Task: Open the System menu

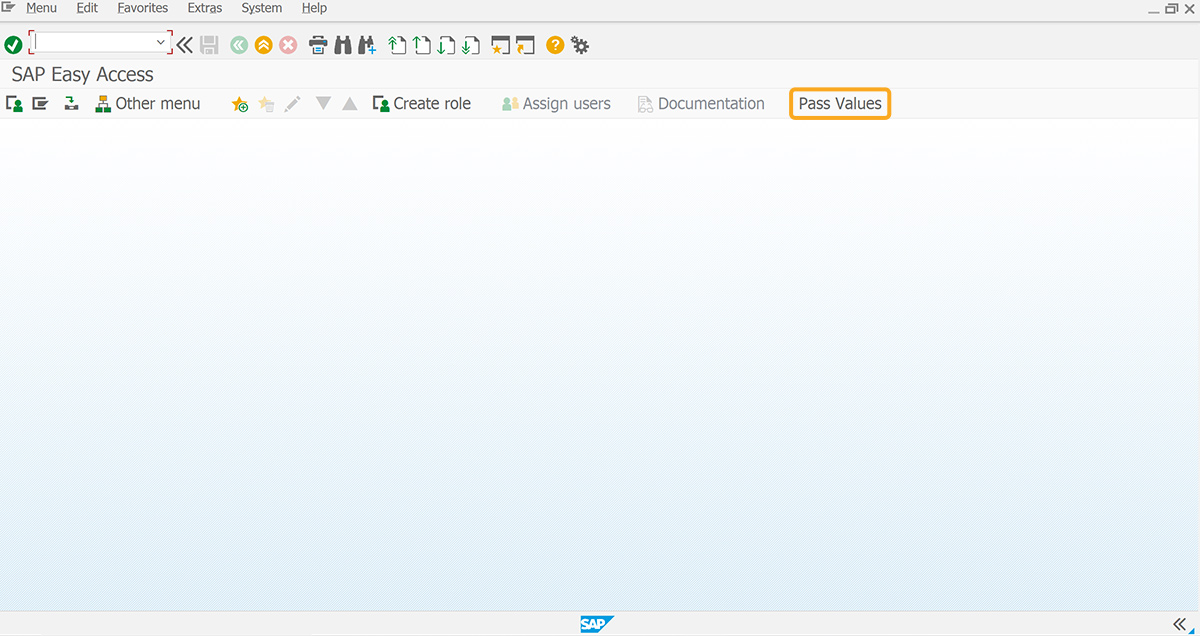Action: point(262,8)
